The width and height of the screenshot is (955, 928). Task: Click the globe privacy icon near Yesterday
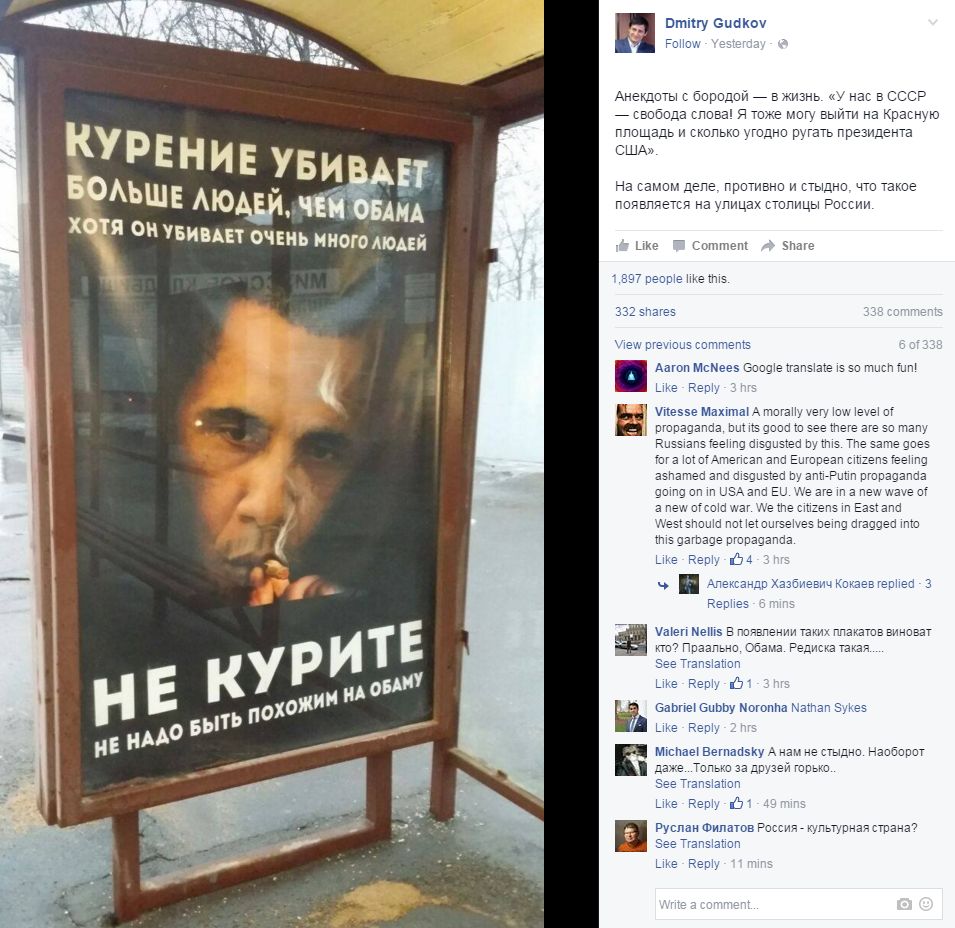(783, 44)
